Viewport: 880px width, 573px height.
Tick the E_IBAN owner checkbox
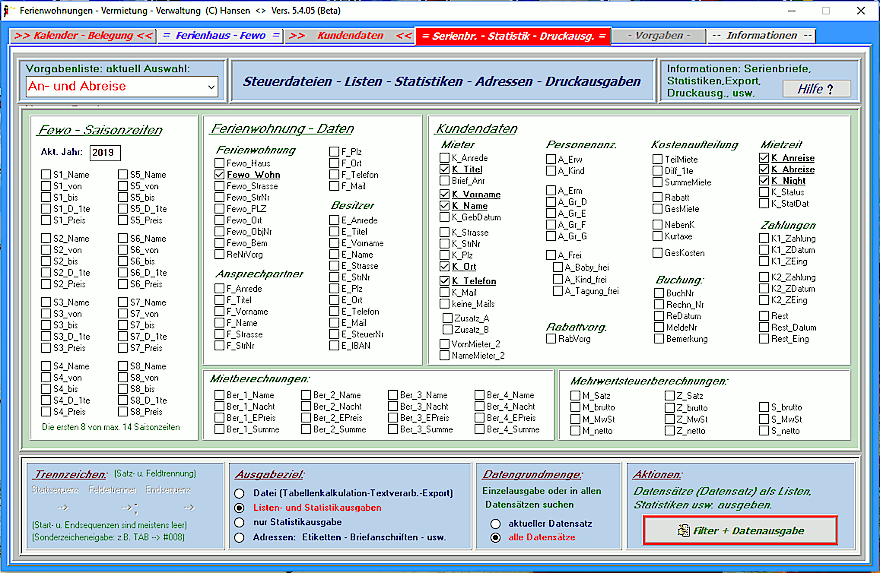click(x=334, y=345)
